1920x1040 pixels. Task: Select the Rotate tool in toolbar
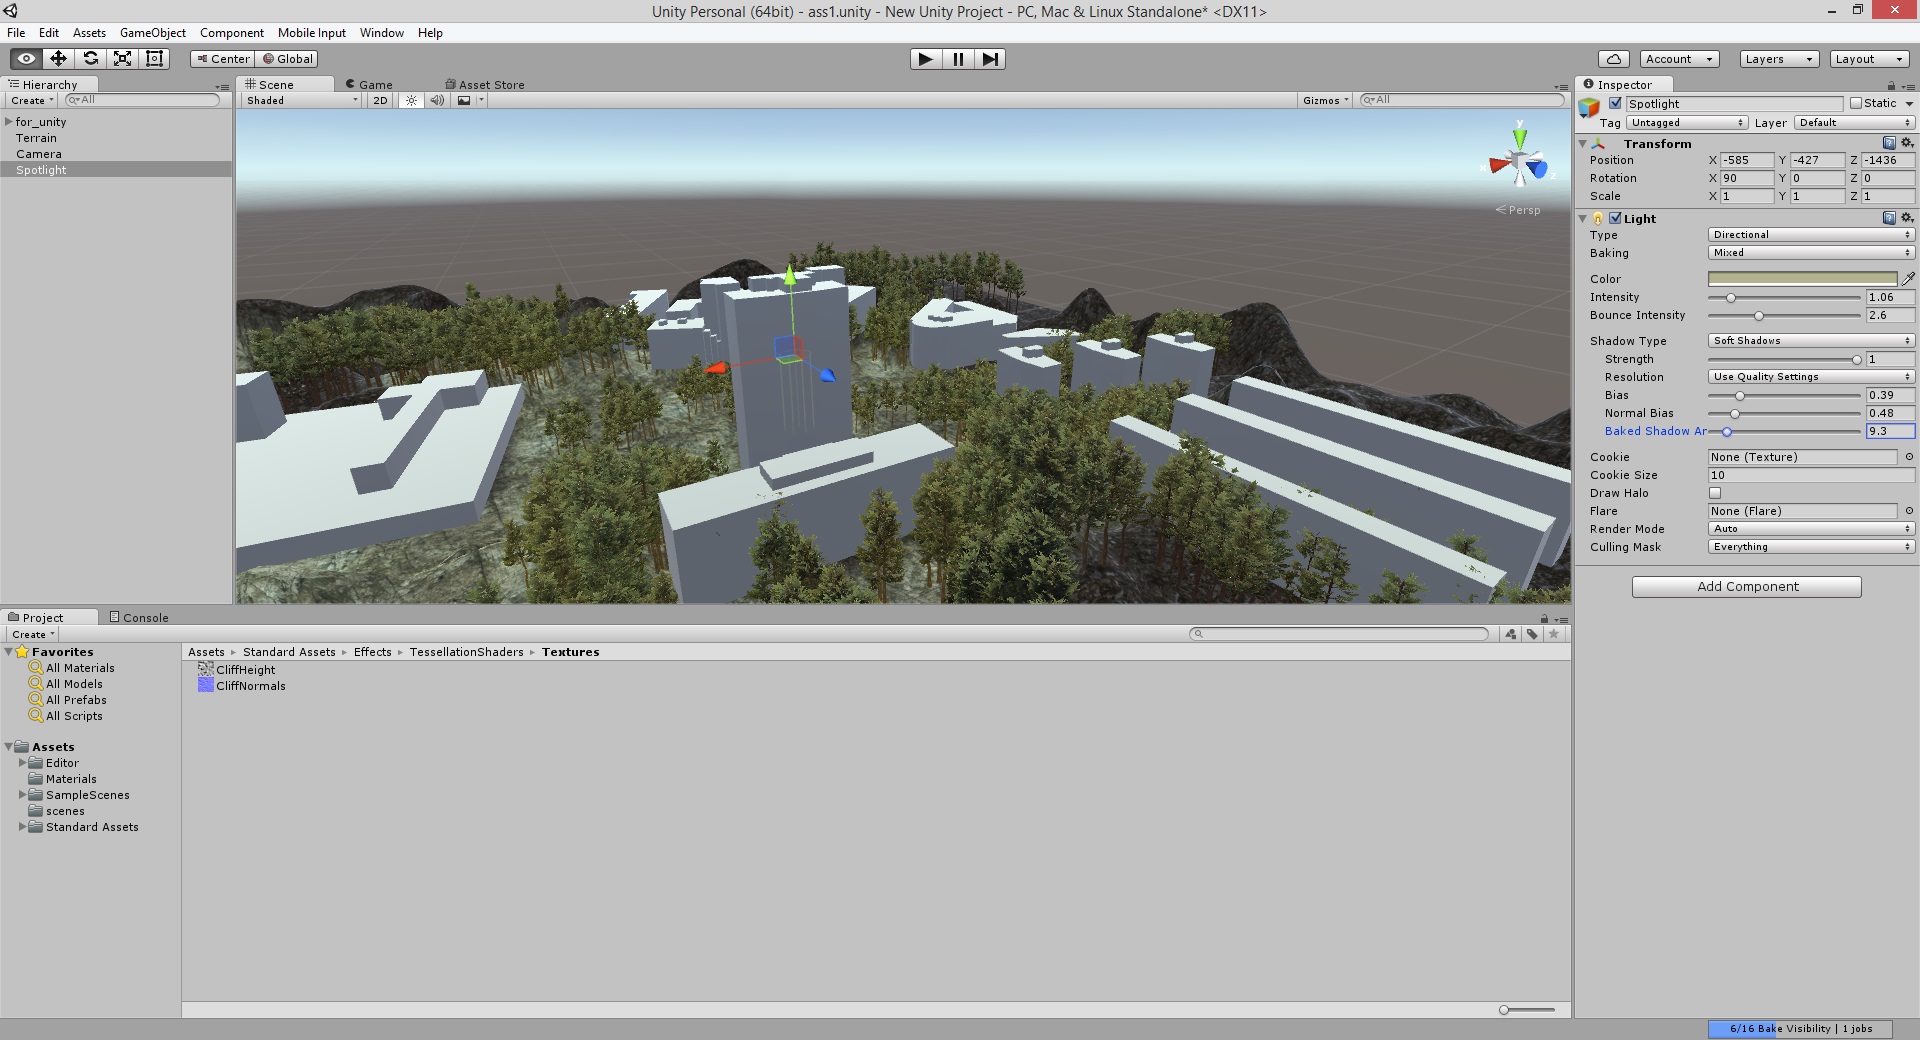pos(90,59)
